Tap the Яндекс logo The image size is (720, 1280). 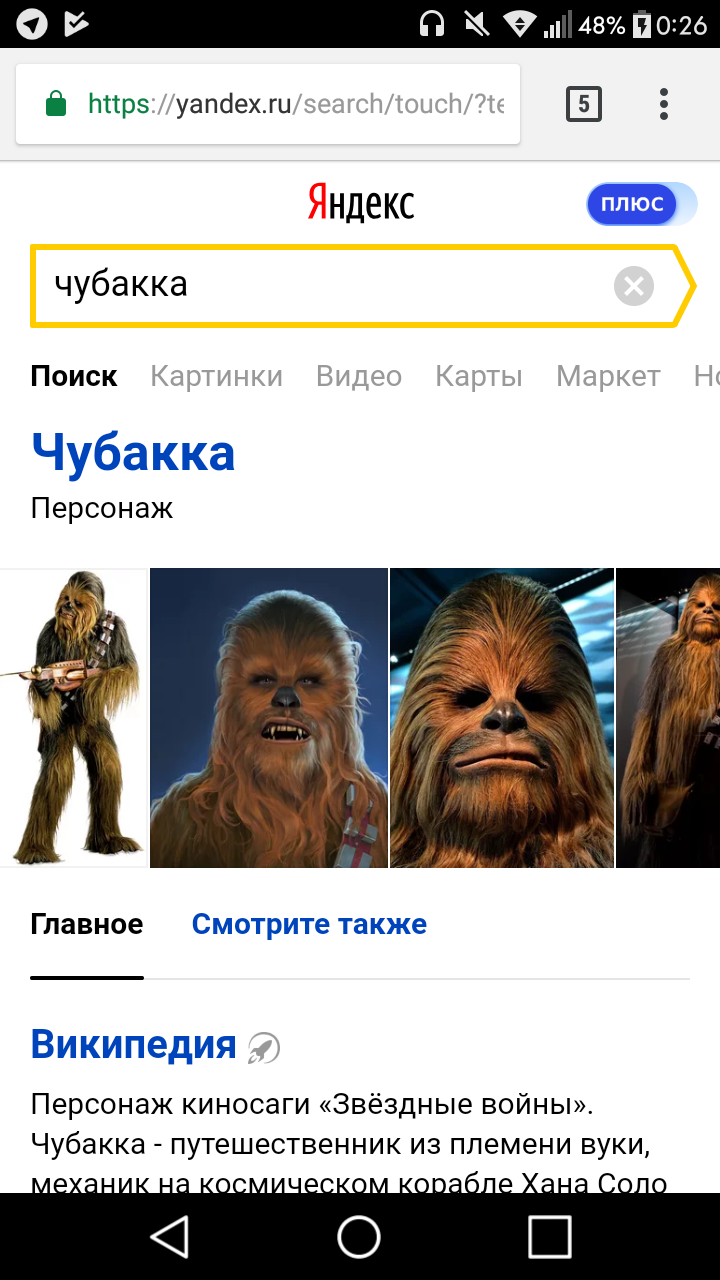click(x=360, y=203)
